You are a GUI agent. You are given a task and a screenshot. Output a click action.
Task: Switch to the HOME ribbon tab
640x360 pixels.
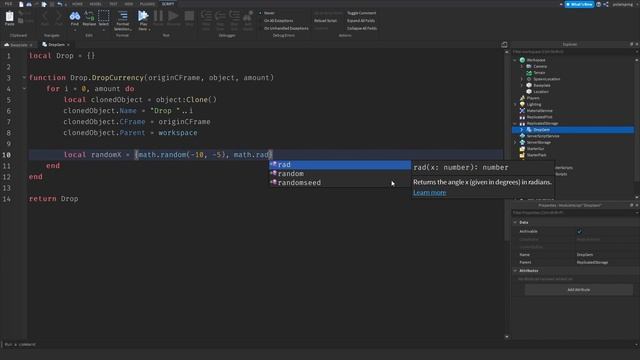point(77,4)
